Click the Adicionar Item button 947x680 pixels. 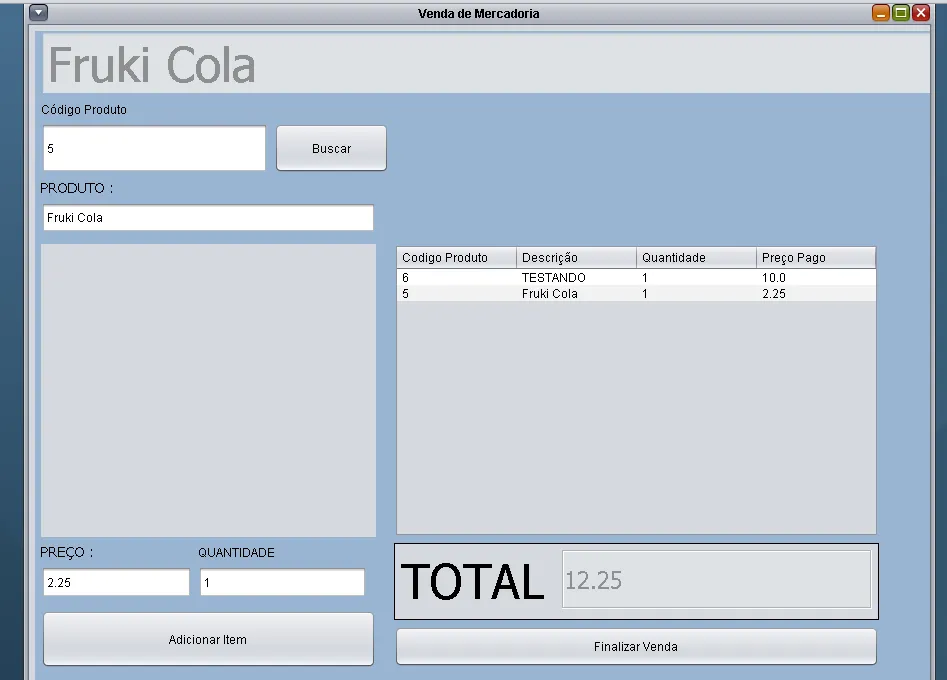[x=208, y=640]
